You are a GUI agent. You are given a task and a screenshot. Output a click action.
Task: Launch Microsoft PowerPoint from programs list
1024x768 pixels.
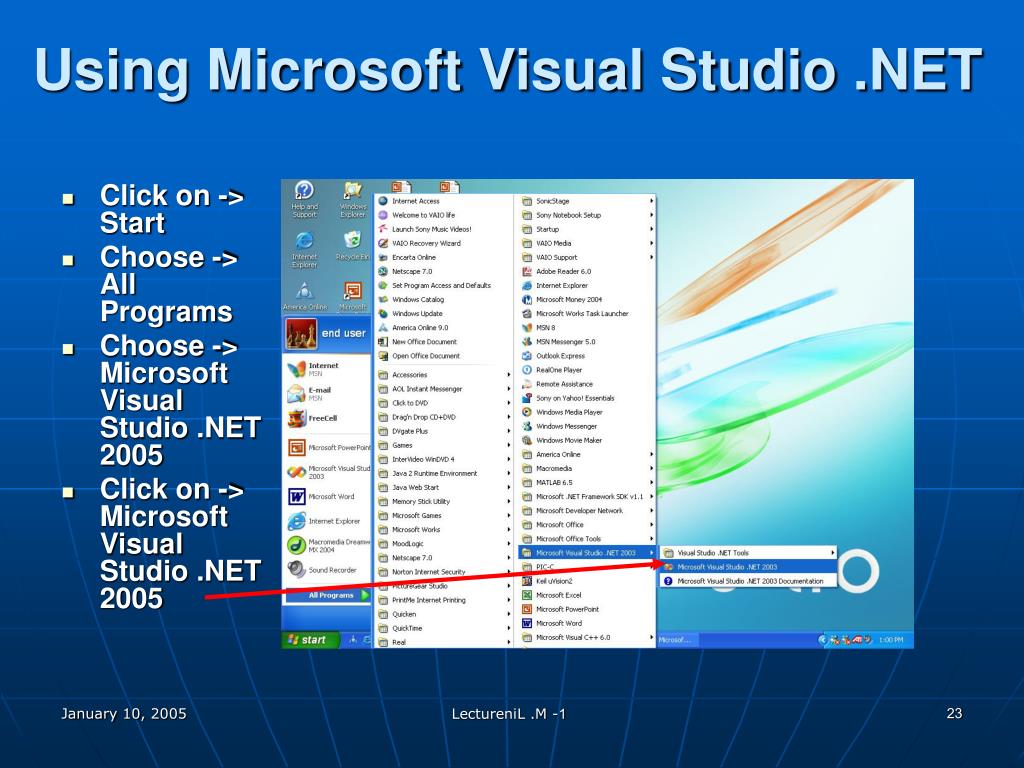point(587,609)
